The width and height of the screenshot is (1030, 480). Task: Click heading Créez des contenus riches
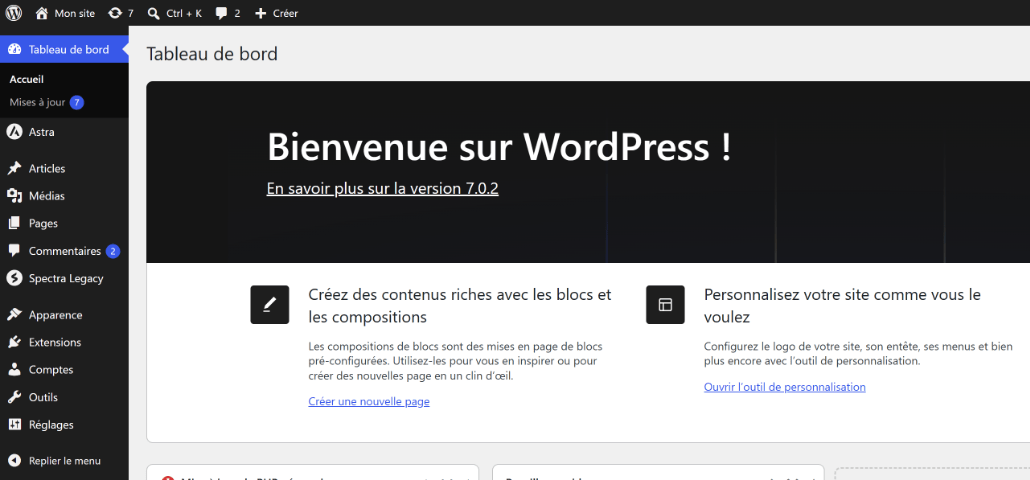tap(460, 305)
